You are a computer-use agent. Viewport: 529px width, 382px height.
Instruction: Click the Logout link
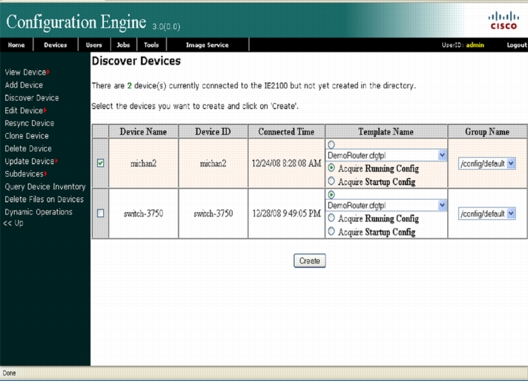click(517, 45)
